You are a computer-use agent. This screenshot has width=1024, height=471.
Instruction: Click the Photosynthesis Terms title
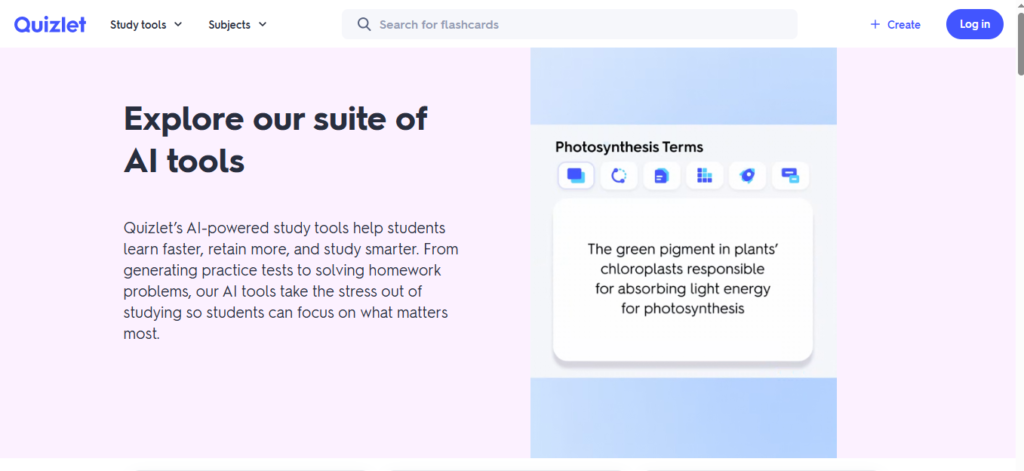point(629,147)
